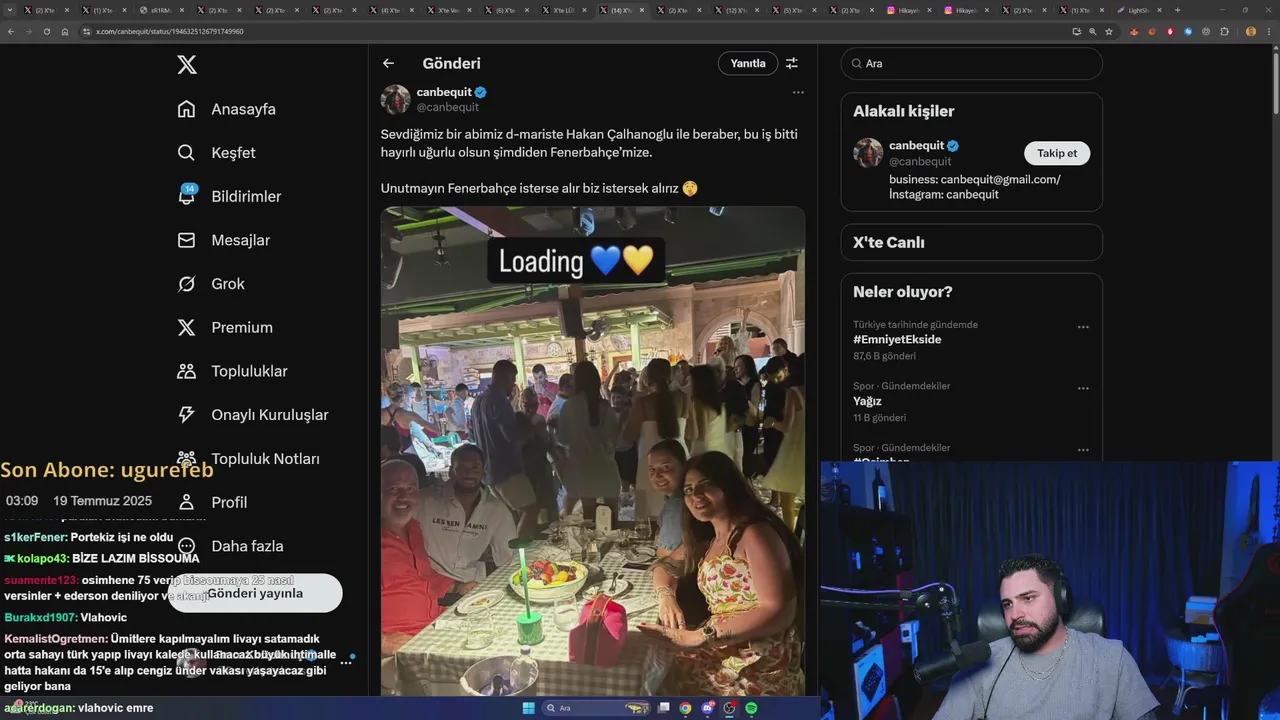
Task: Open Mesajlar envelope icon
Action: coord(186,240)
